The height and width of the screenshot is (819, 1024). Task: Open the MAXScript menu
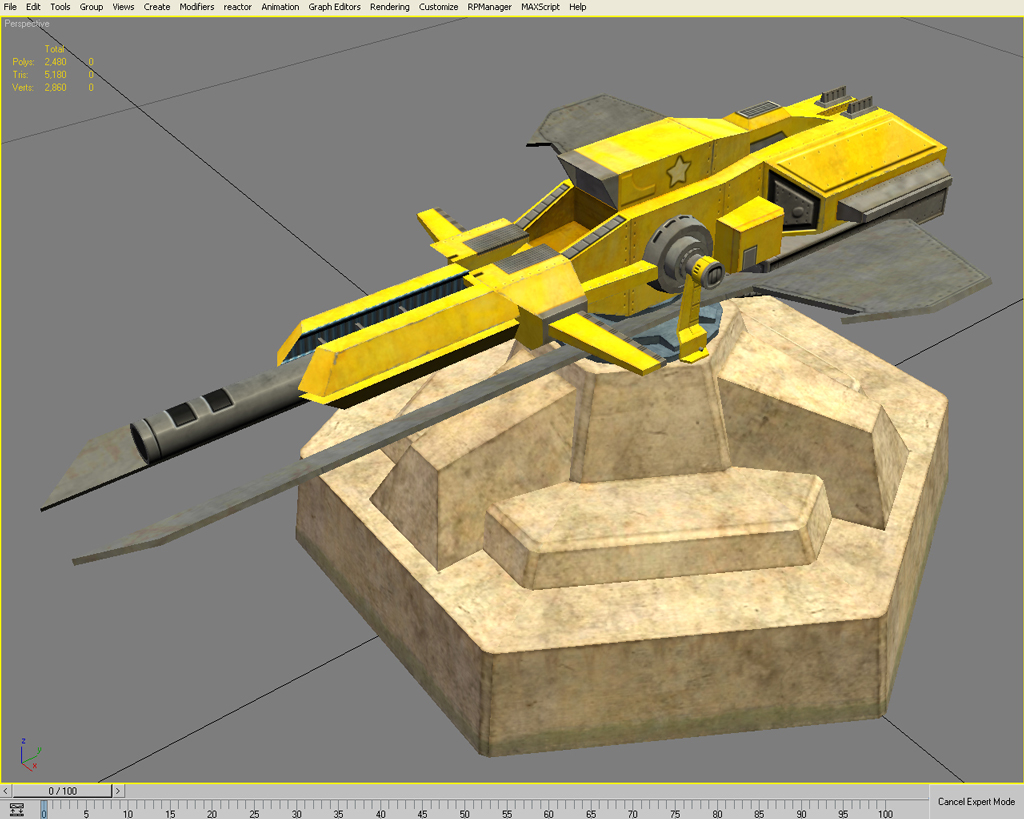coord(541,7)
